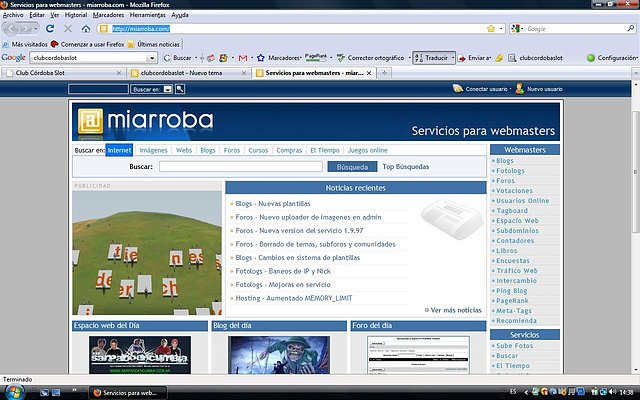Click the Google search engine icon in search box
Screen dimensions: 640x400
pos(516,29)
